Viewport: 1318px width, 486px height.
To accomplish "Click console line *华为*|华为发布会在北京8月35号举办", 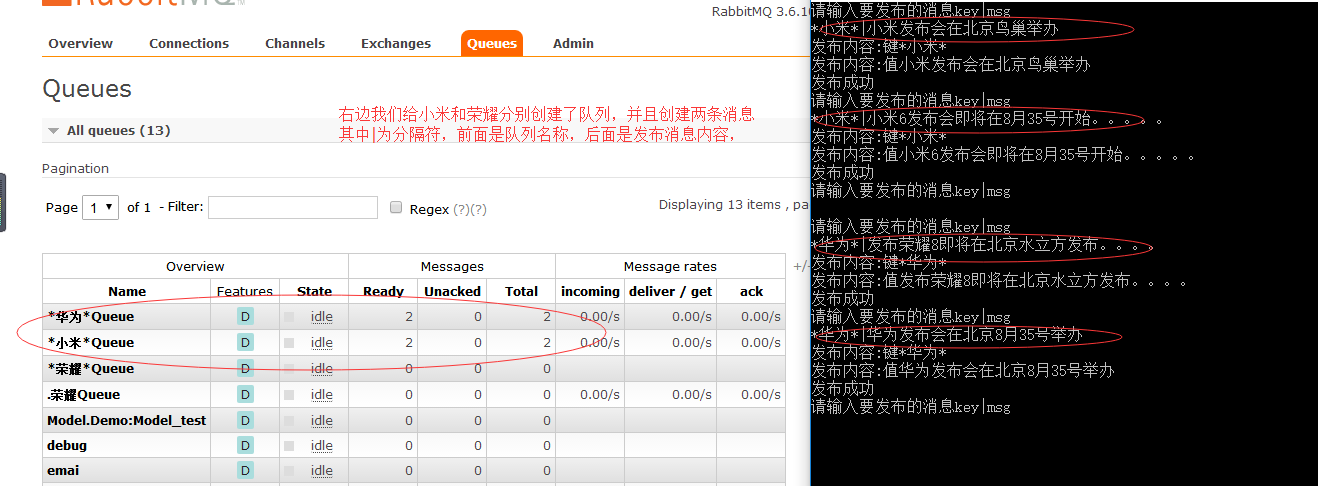I will 947,335.
